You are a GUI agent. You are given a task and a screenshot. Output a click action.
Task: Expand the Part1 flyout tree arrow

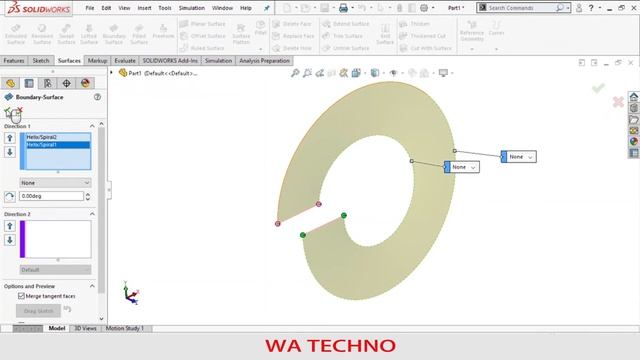pyautogui.click(x=111, y=73)
